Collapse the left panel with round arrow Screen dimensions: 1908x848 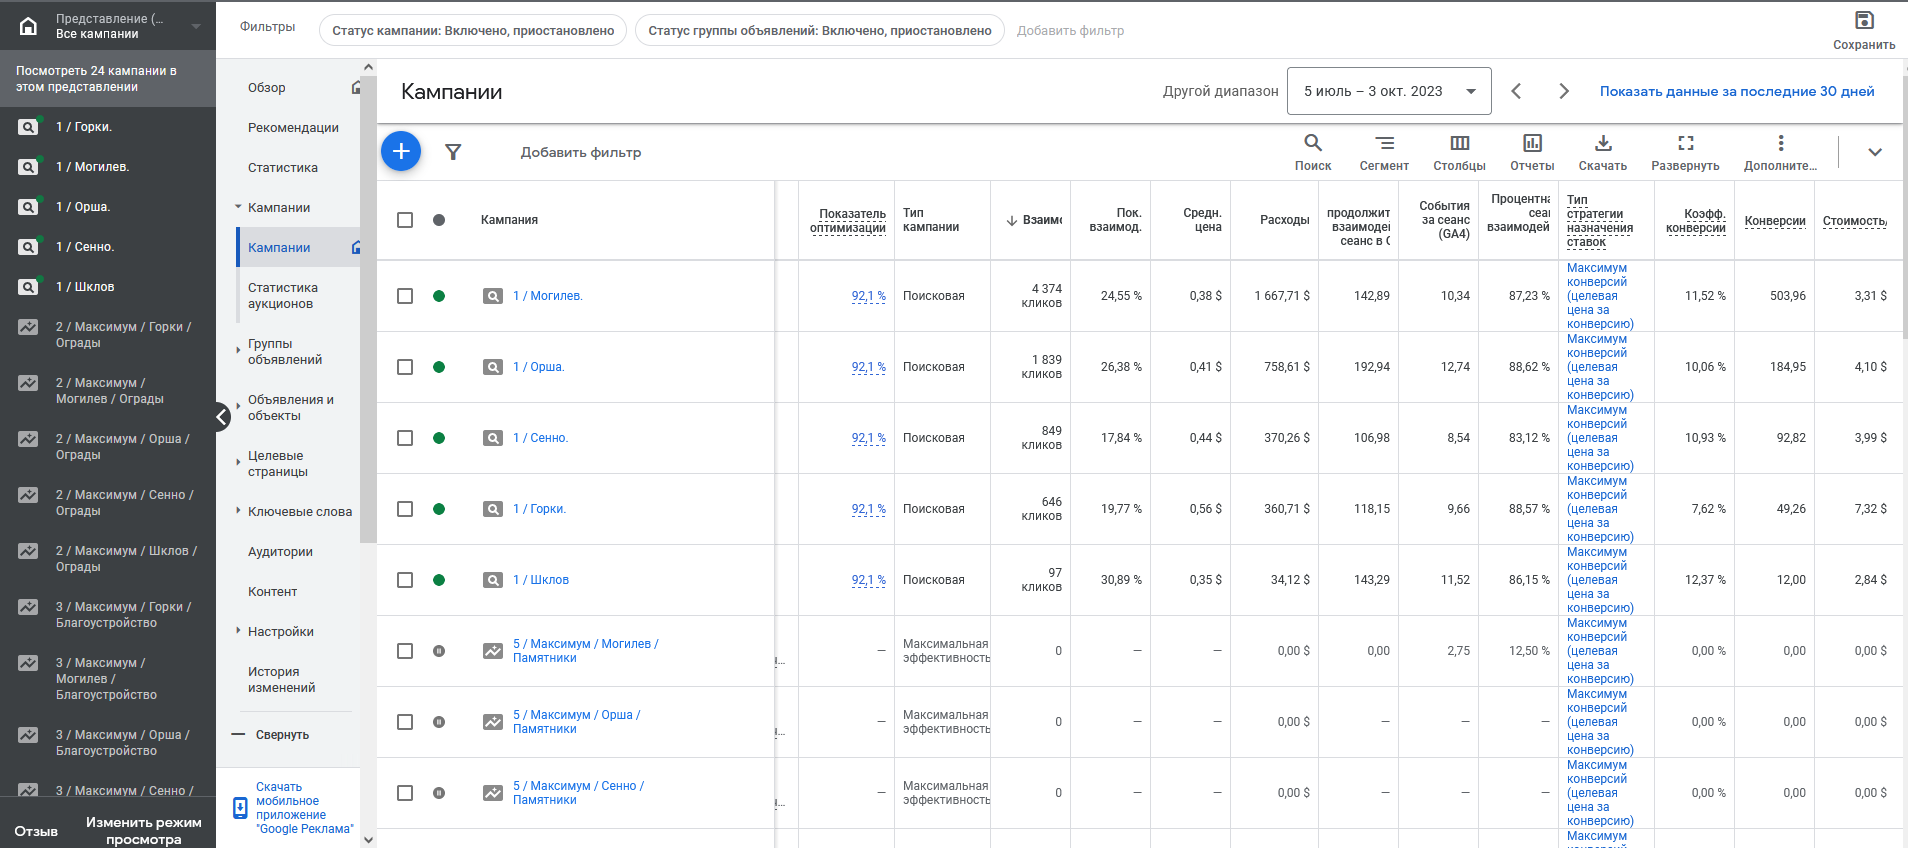coord(221,416)
